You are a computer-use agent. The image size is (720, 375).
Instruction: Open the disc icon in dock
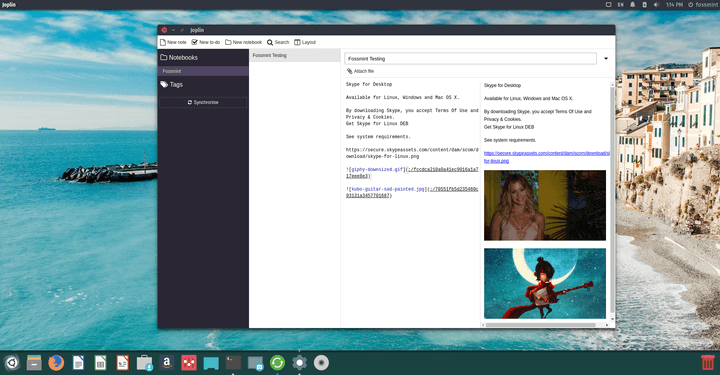coord(321,363)
